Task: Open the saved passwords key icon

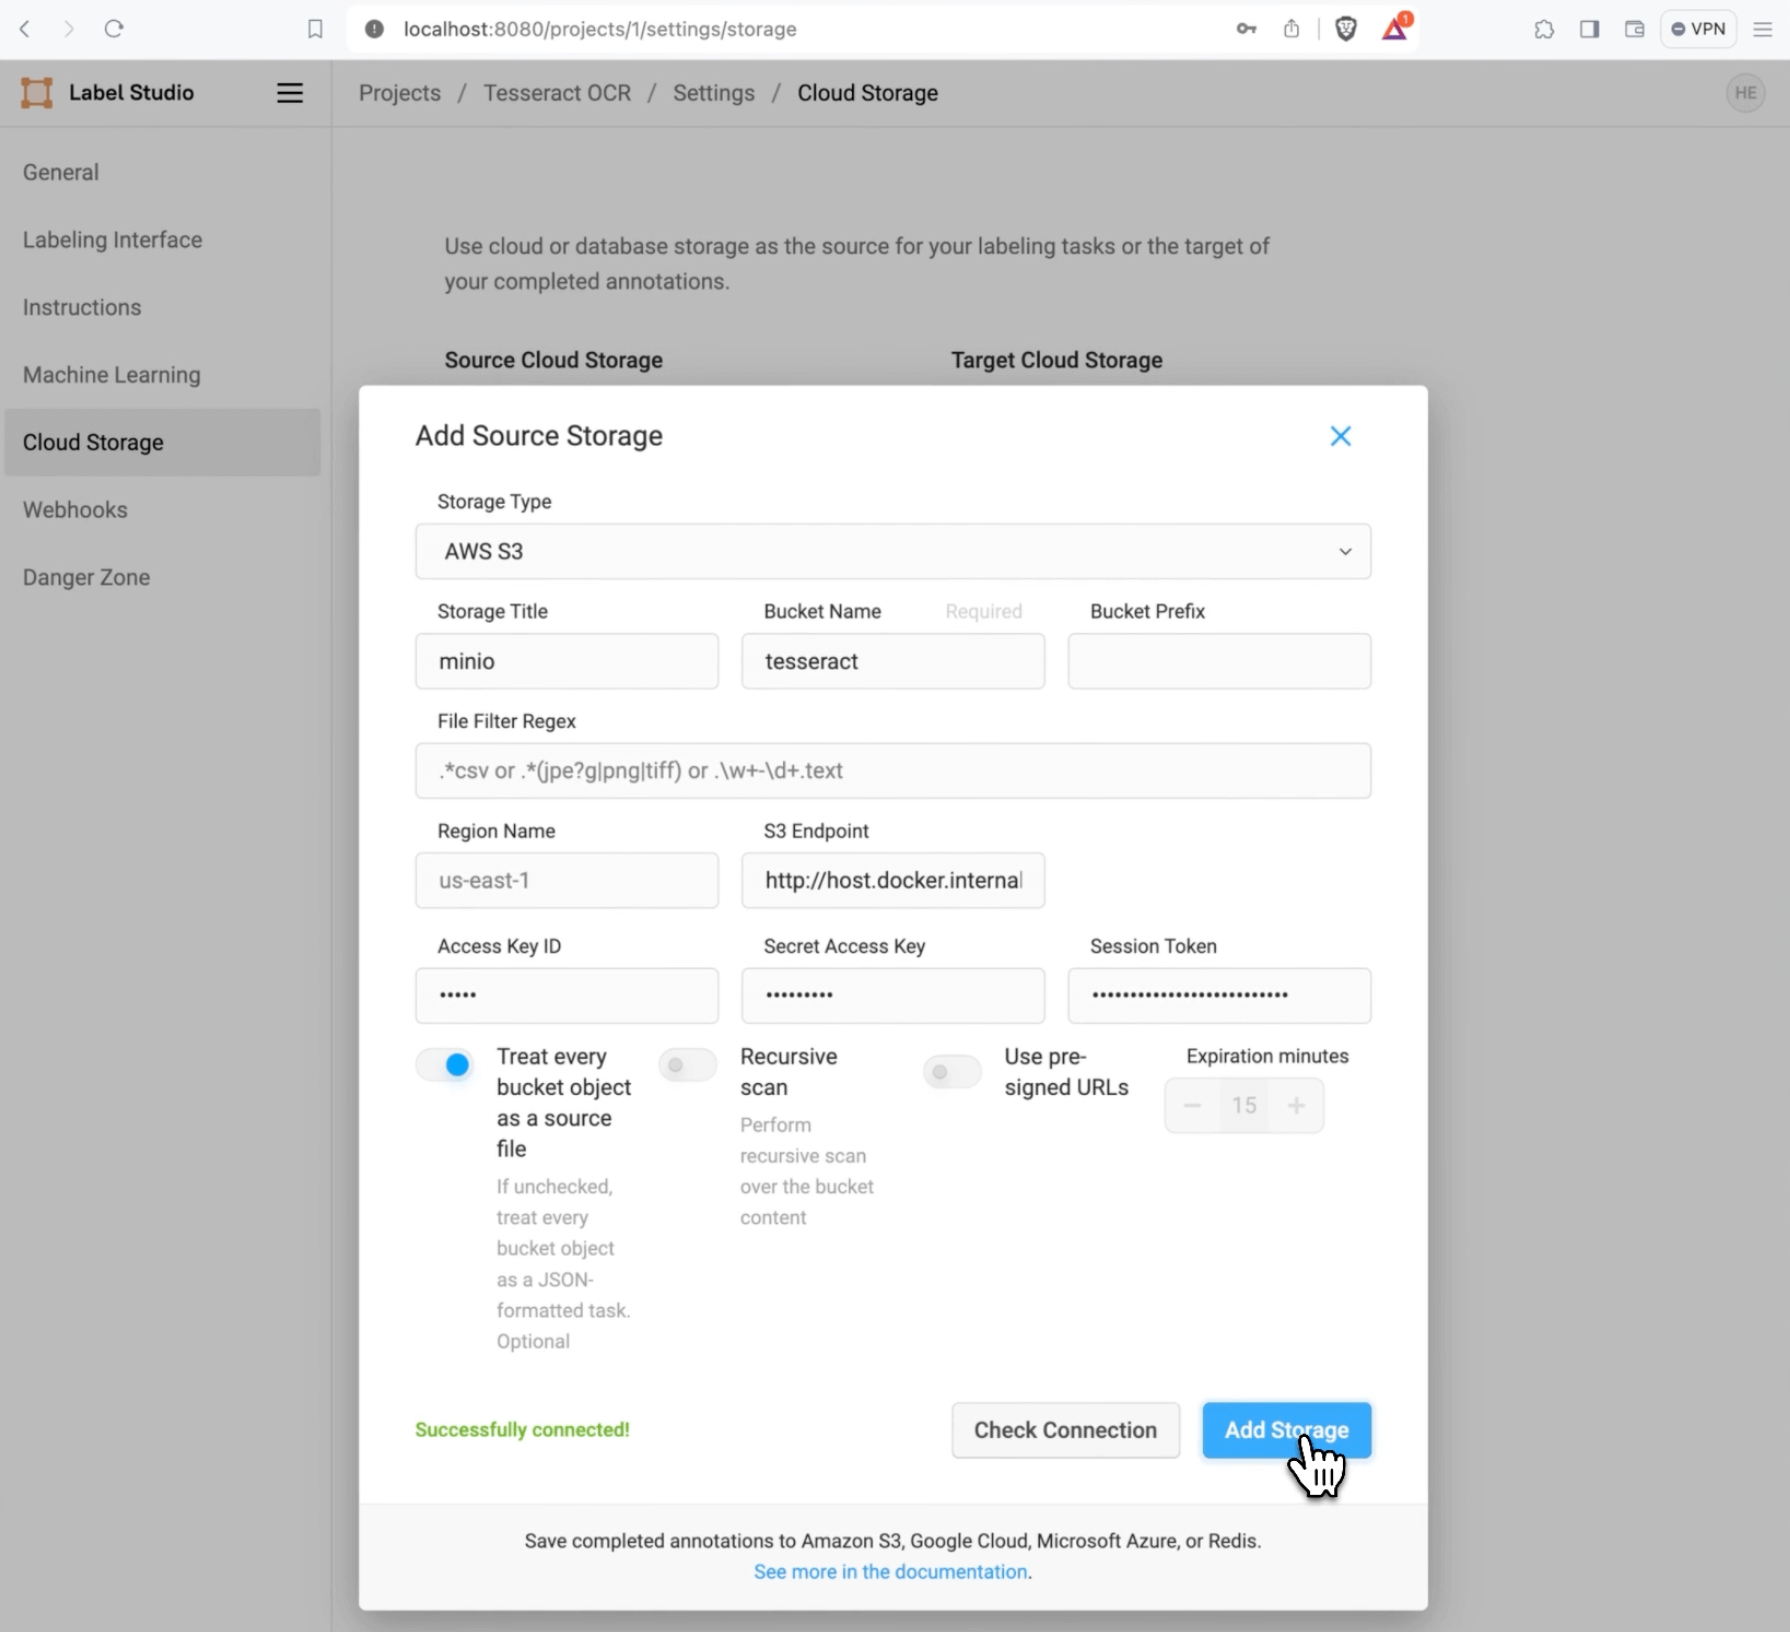Action: click(x=1246, y=29)
